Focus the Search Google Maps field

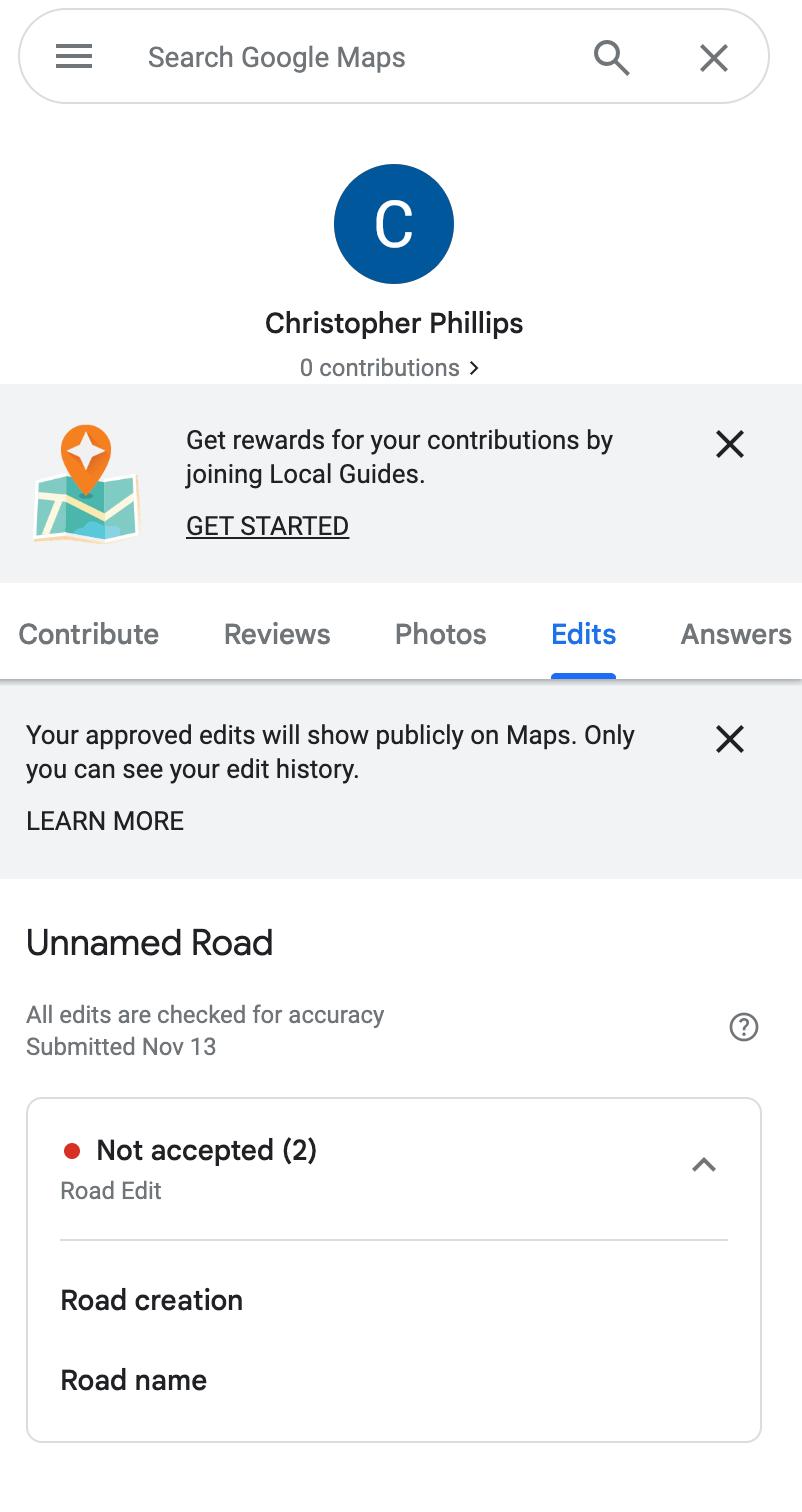350,58
